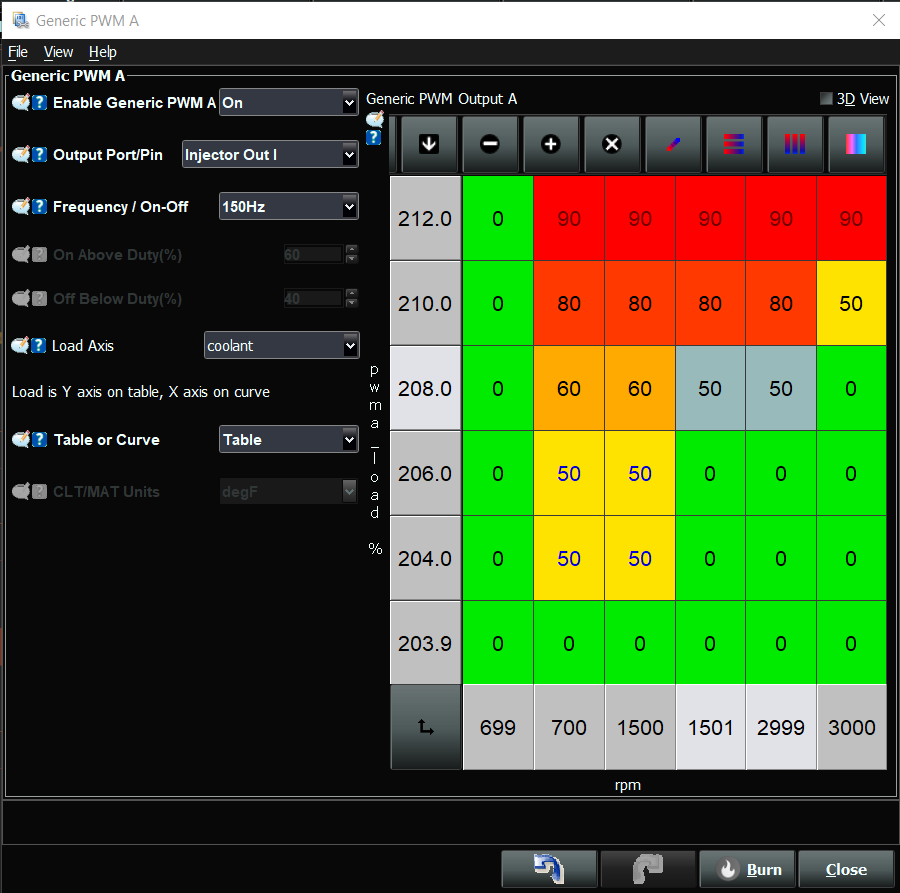Click the axis swap arrow button
The width and height of the screenshot is (900, 893).
[426, 727]
